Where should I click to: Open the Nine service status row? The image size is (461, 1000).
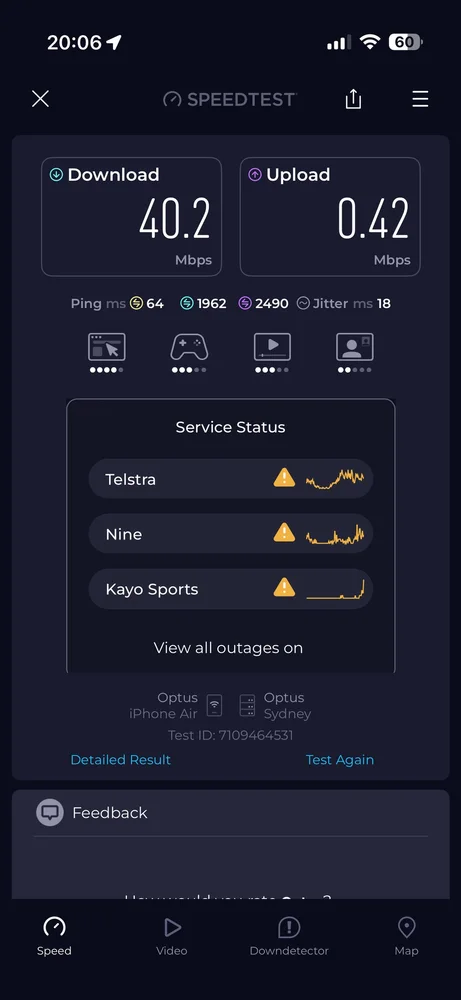[x=230, y=534]
